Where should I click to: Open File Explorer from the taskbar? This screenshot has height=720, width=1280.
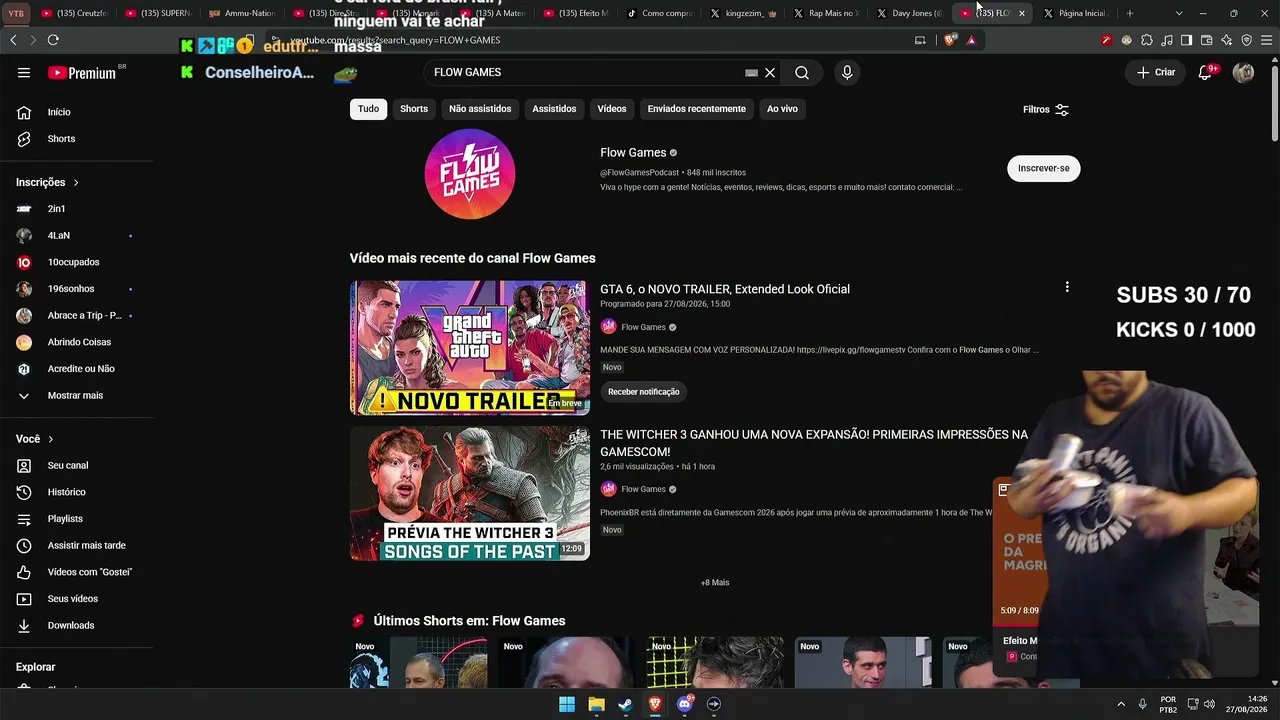596,704
